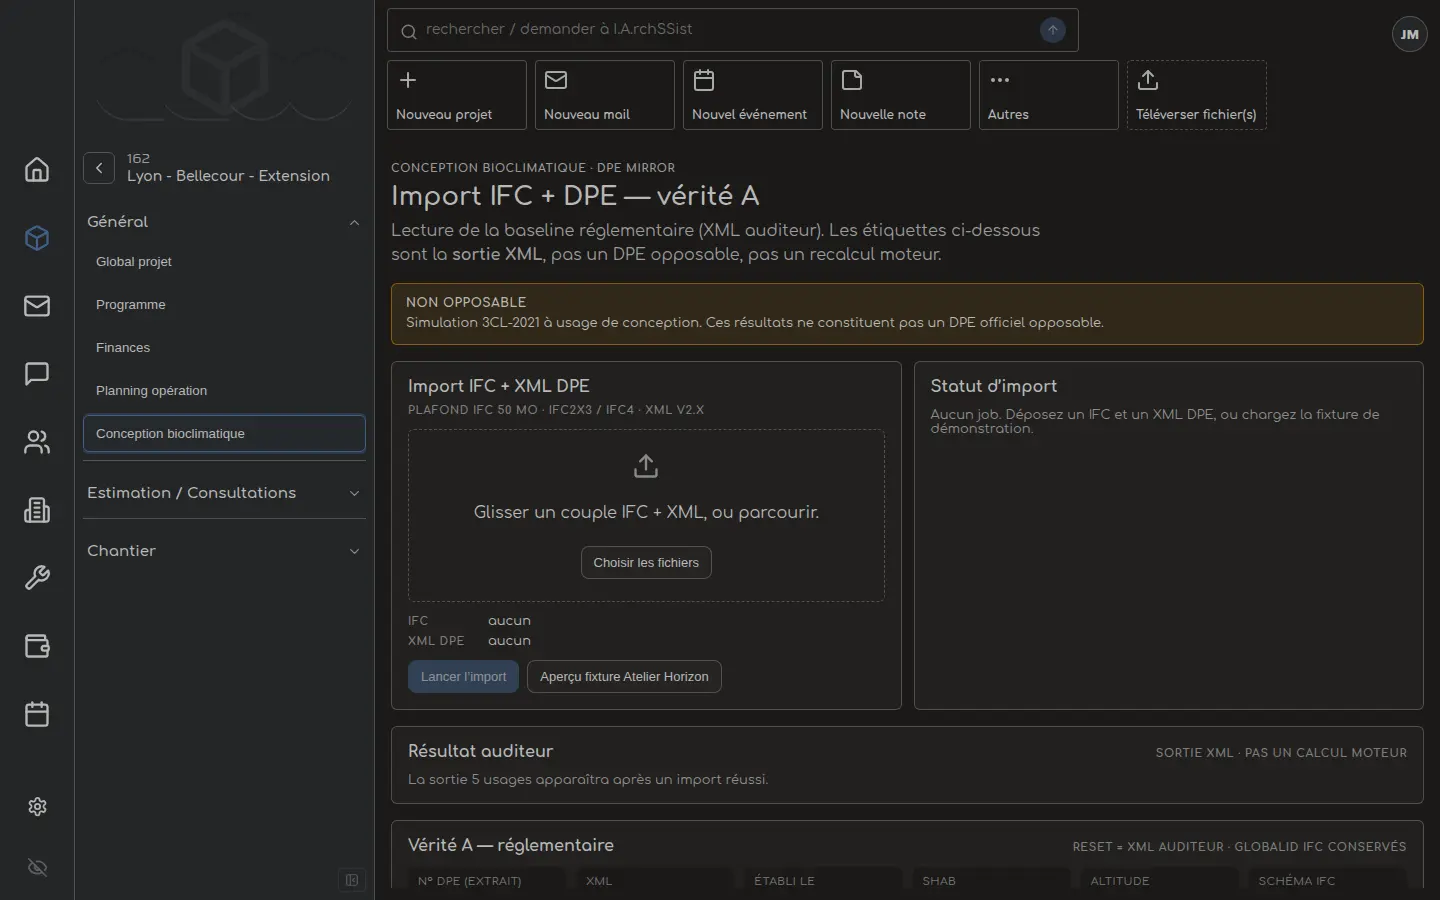Open Planning opération menu item
Screen dimensions: 1440x900
[224, 391]
